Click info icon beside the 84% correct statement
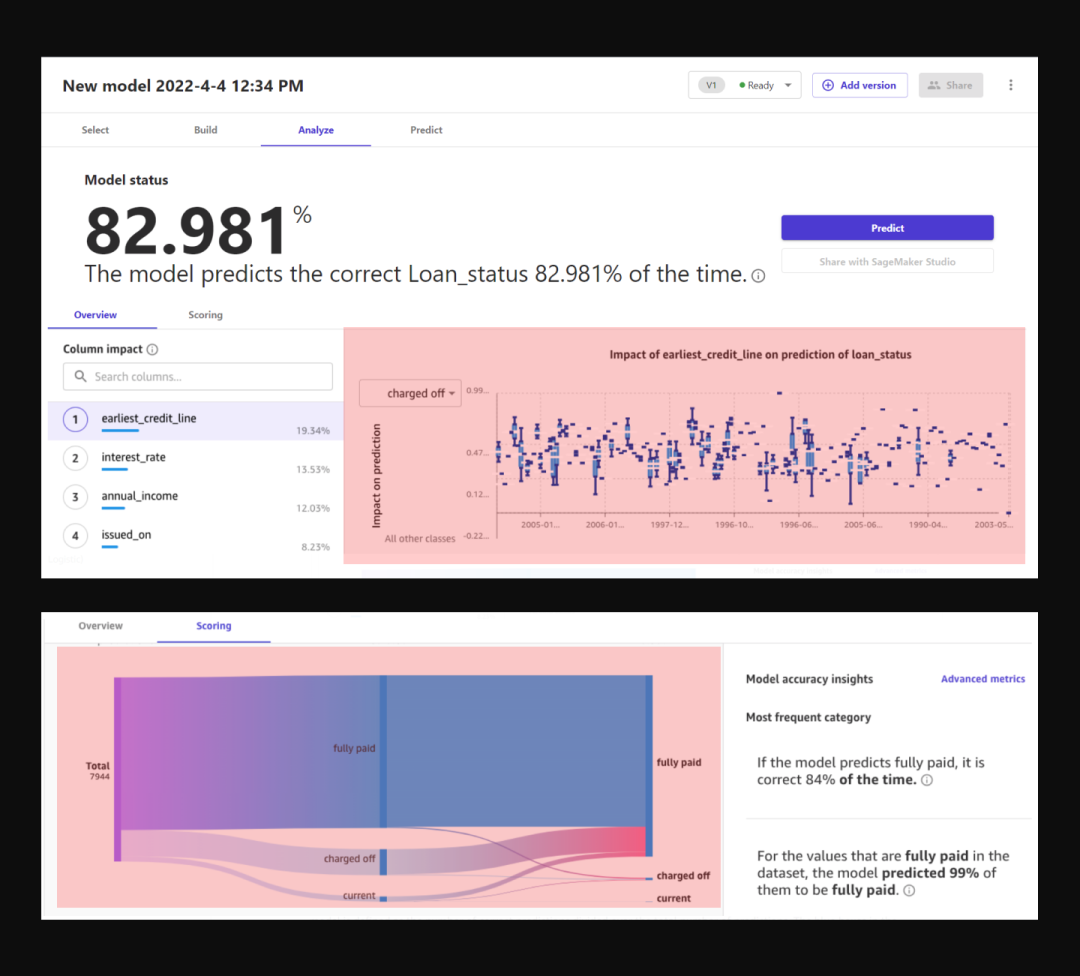 pyautogui.click(x=927, y=780)
